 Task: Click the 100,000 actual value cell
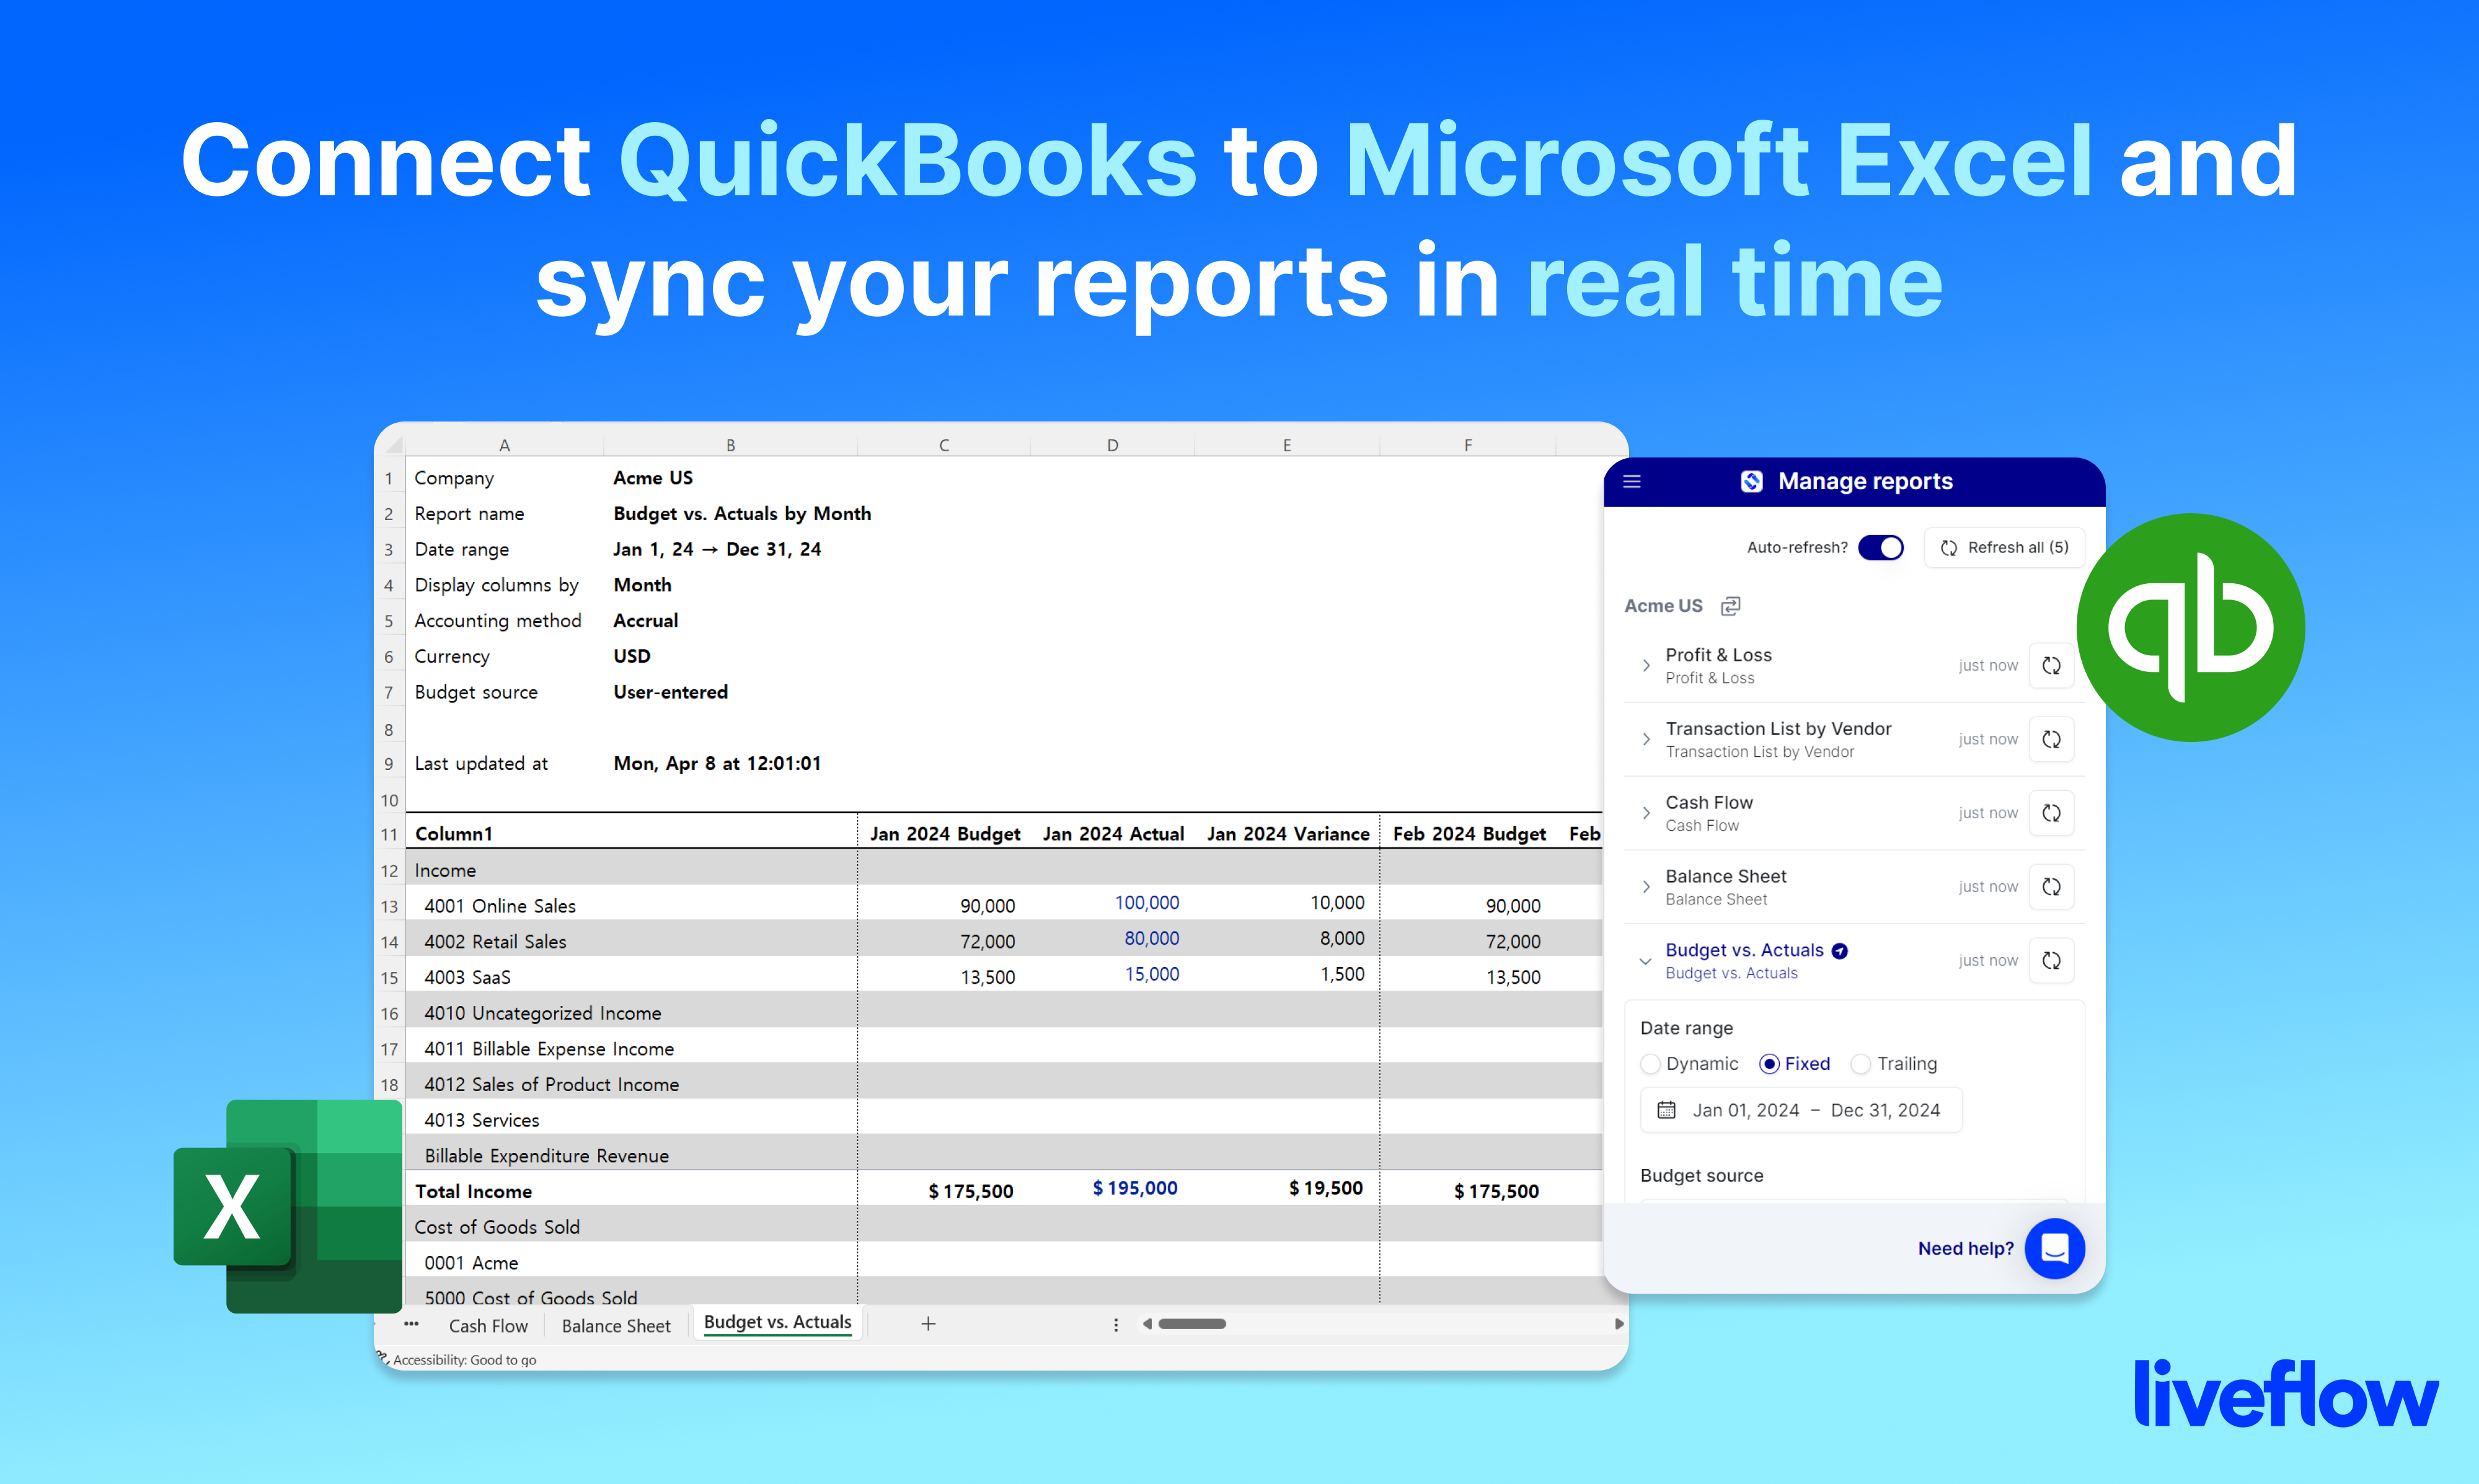pos(1147,903)
